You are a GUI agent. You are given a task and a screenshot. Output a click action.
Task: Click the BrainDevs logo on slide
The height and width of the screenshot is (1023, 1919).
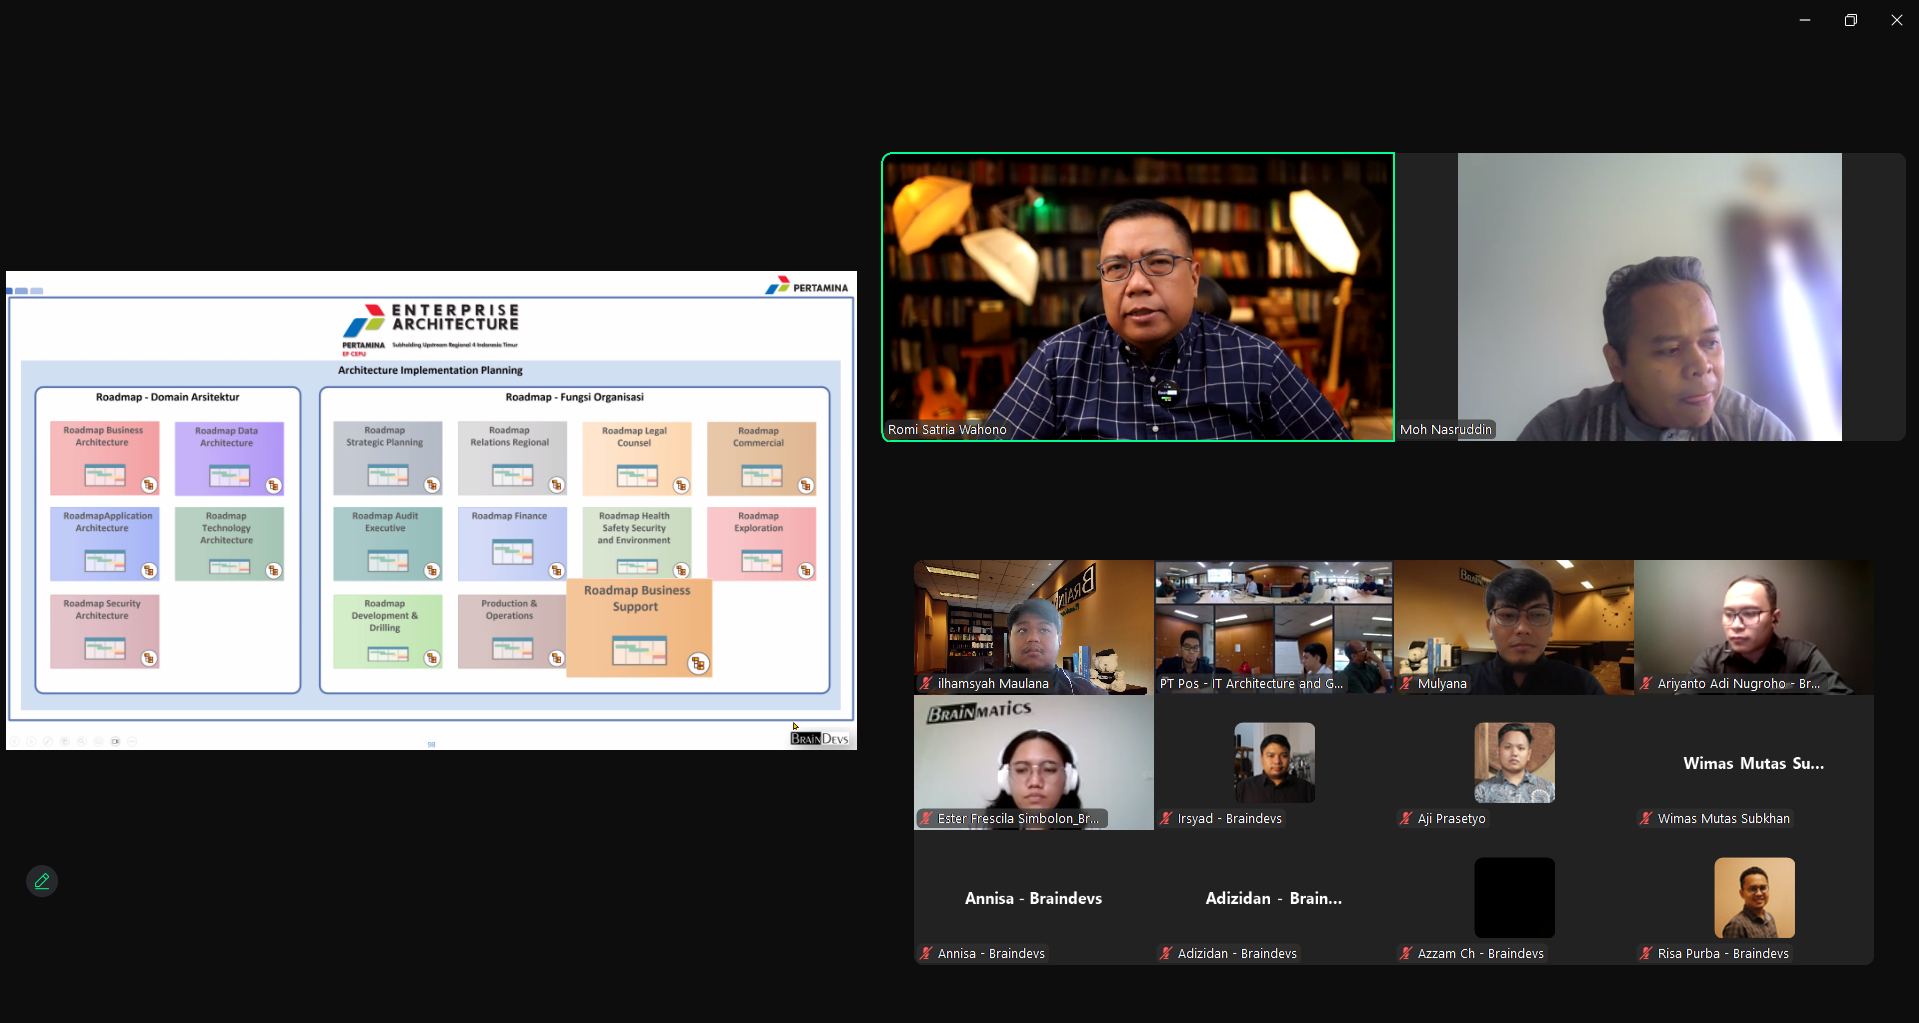[x=819, y=739]
